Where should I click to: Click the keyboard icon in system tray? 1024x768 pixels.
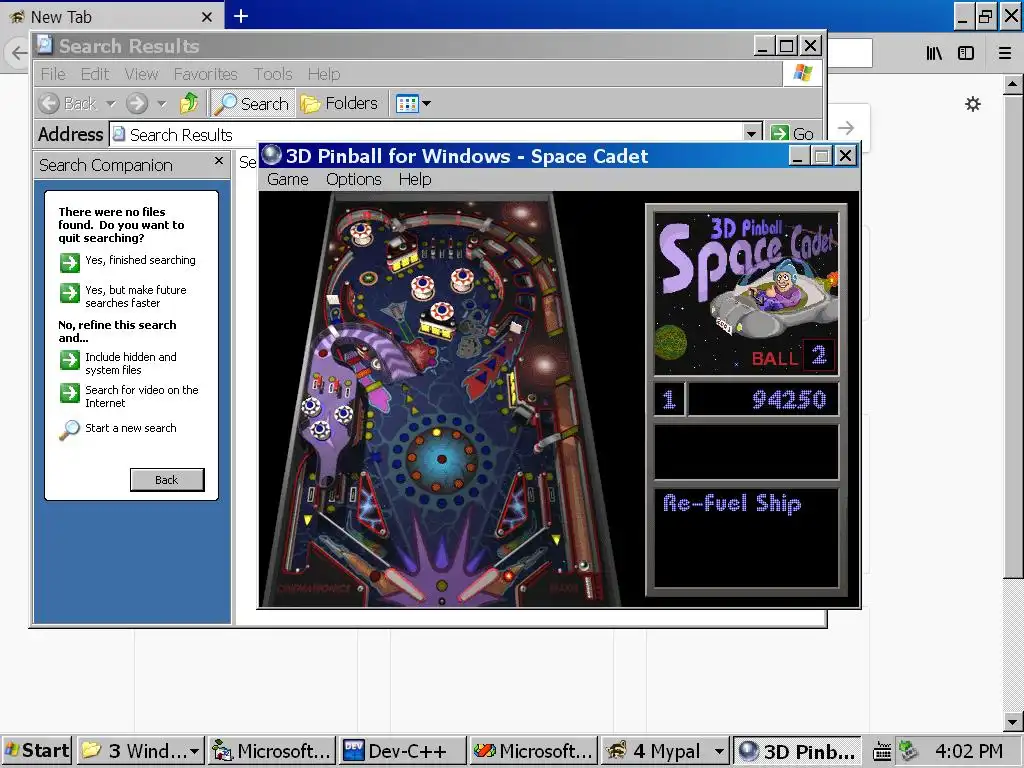[882, 752]
